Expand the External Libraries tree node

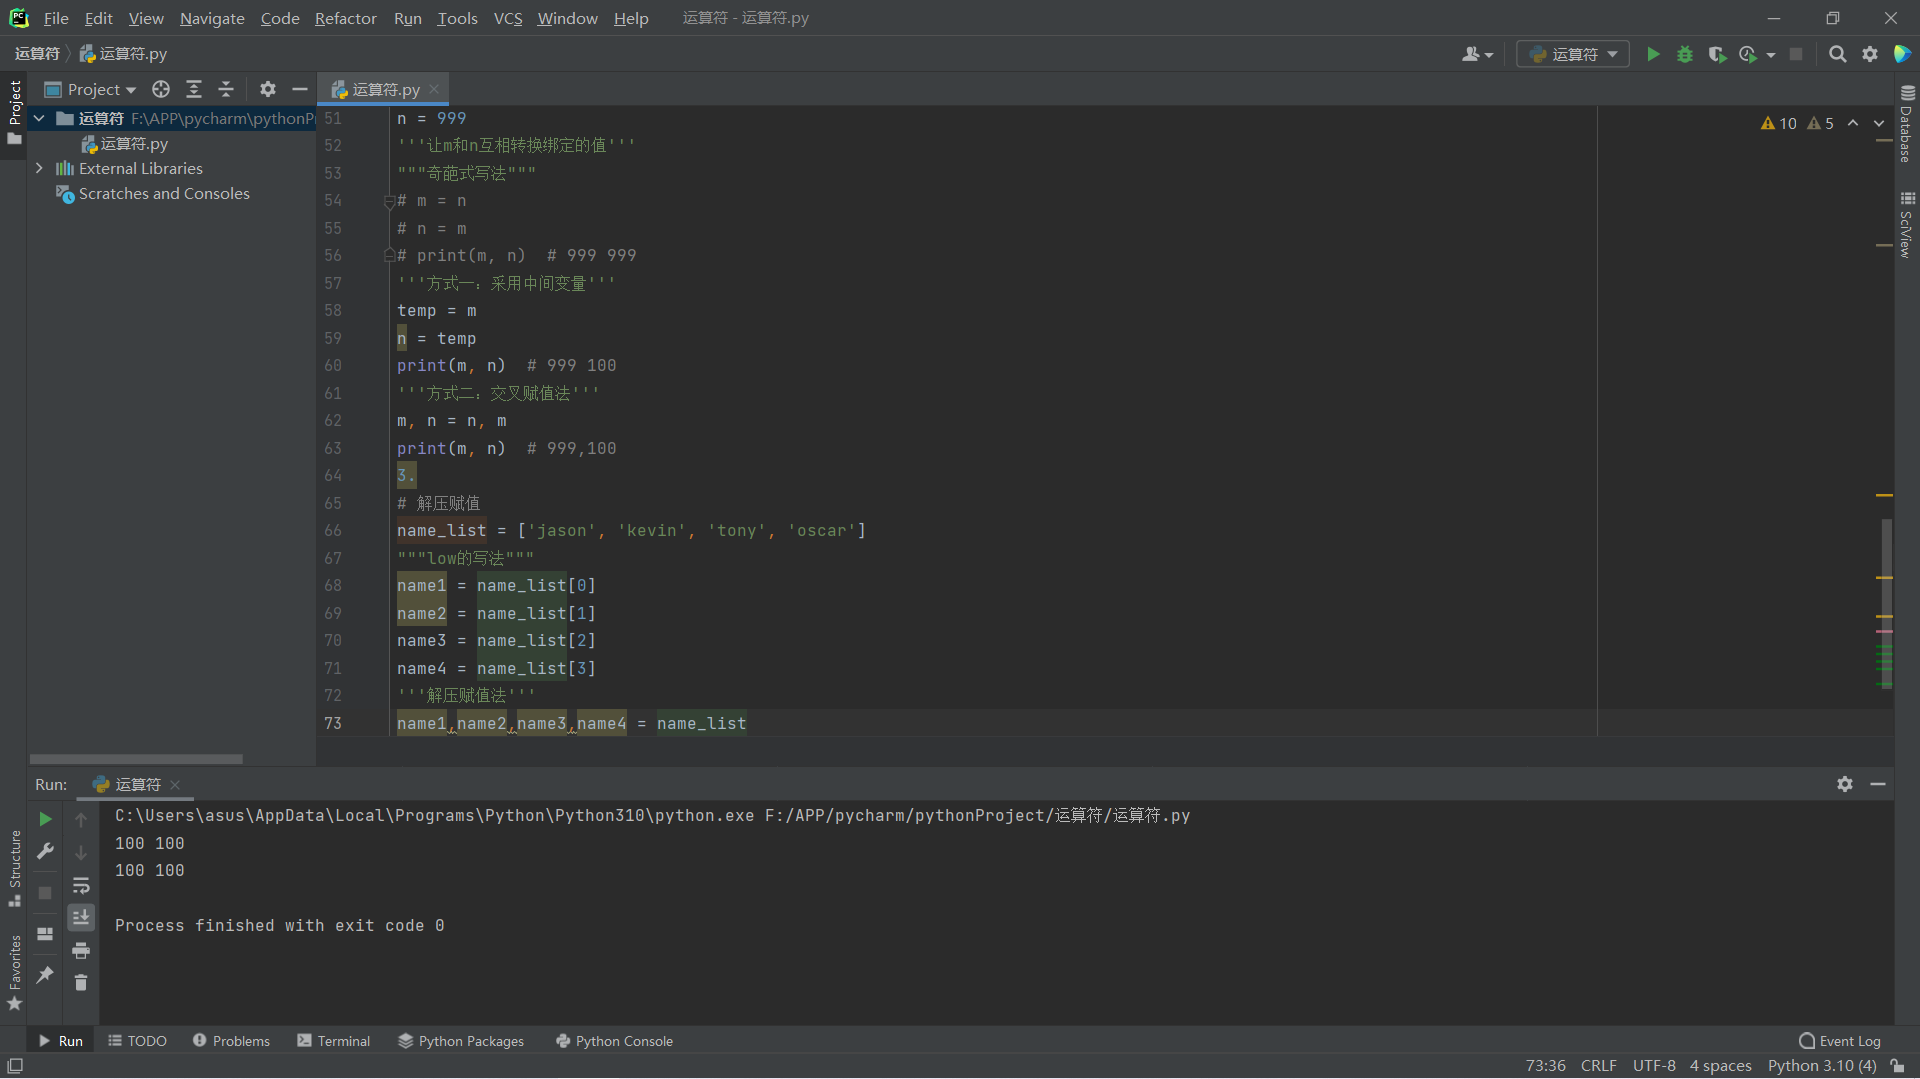tap(39, 168)
